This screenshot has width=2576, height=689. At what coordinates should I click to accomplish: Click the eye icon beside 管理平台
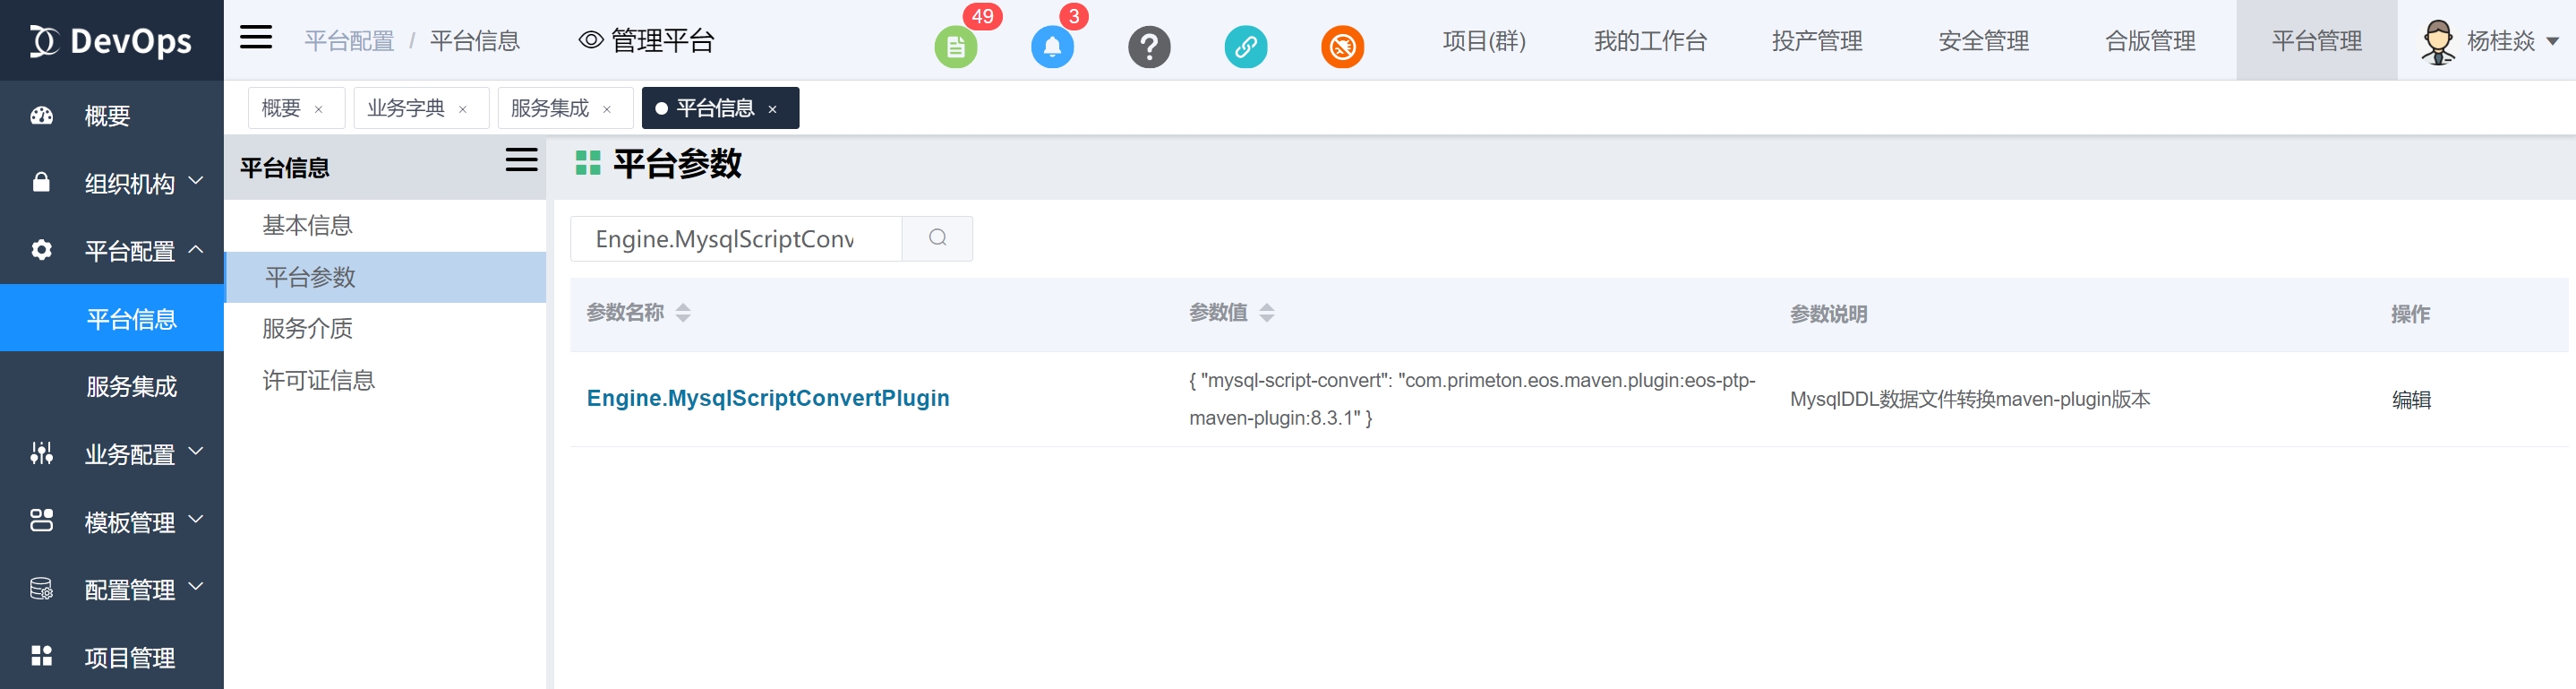click(x=591, y=40)
